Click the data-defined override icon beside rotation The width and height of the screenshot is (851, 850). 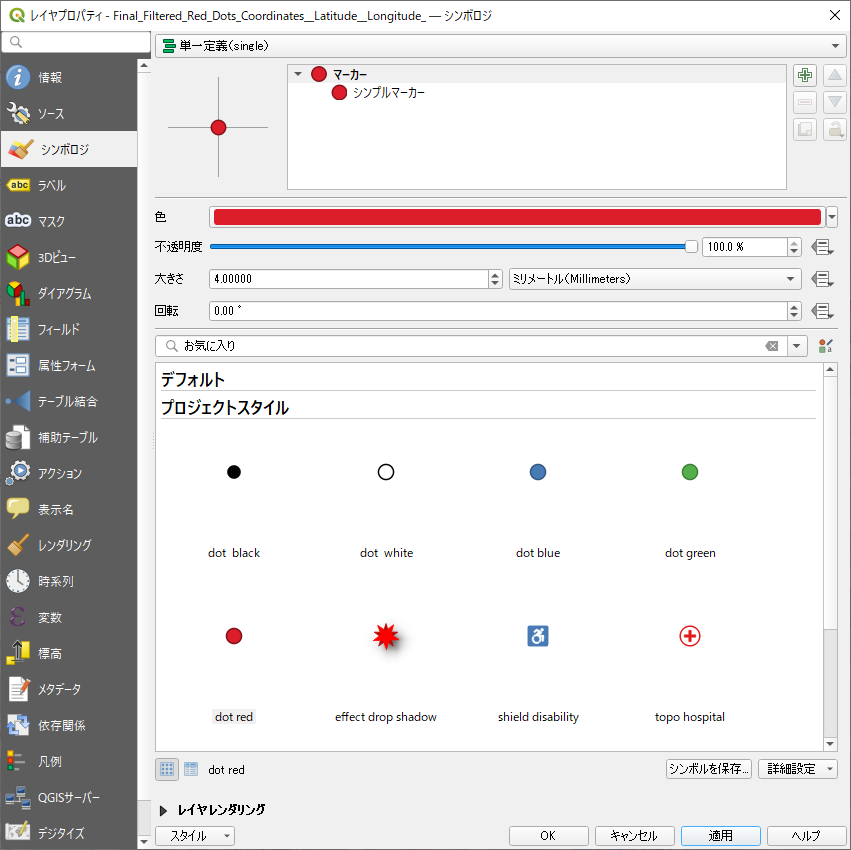point(823,311)
